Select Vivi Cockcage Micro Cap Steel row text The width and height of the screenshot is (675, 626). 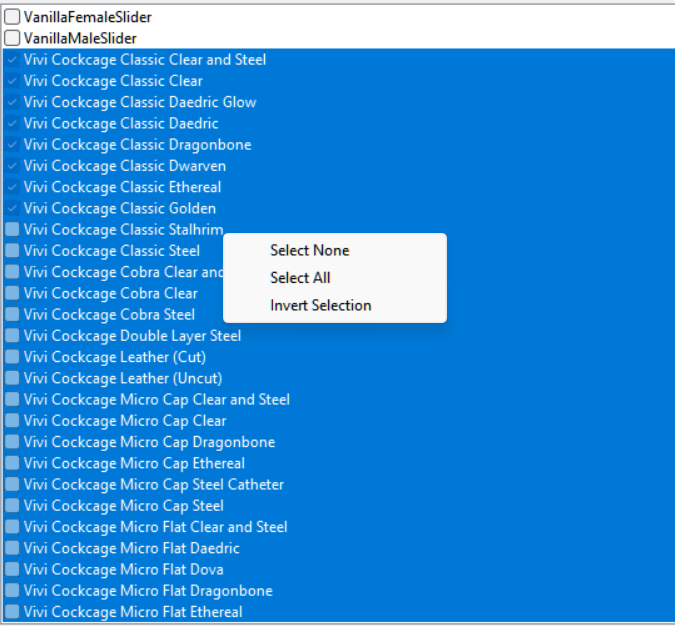click(x=124, y=506)
